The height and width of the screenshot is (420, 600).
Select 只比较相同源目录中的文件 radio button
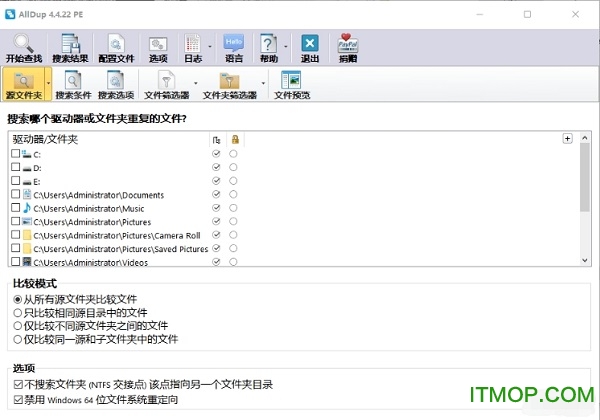click(17, 312)
